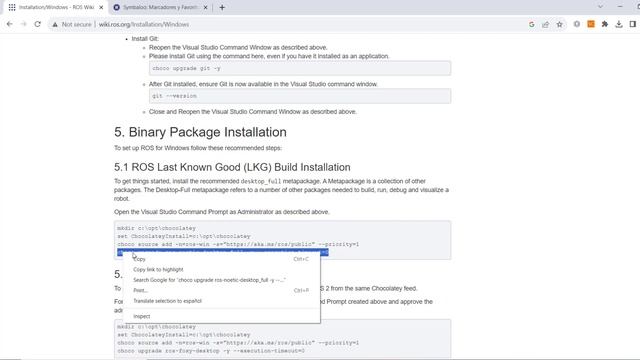Choose Copy link to highlight
The image size is (640, 360).
pyautogui.click(x=222, y=269)
